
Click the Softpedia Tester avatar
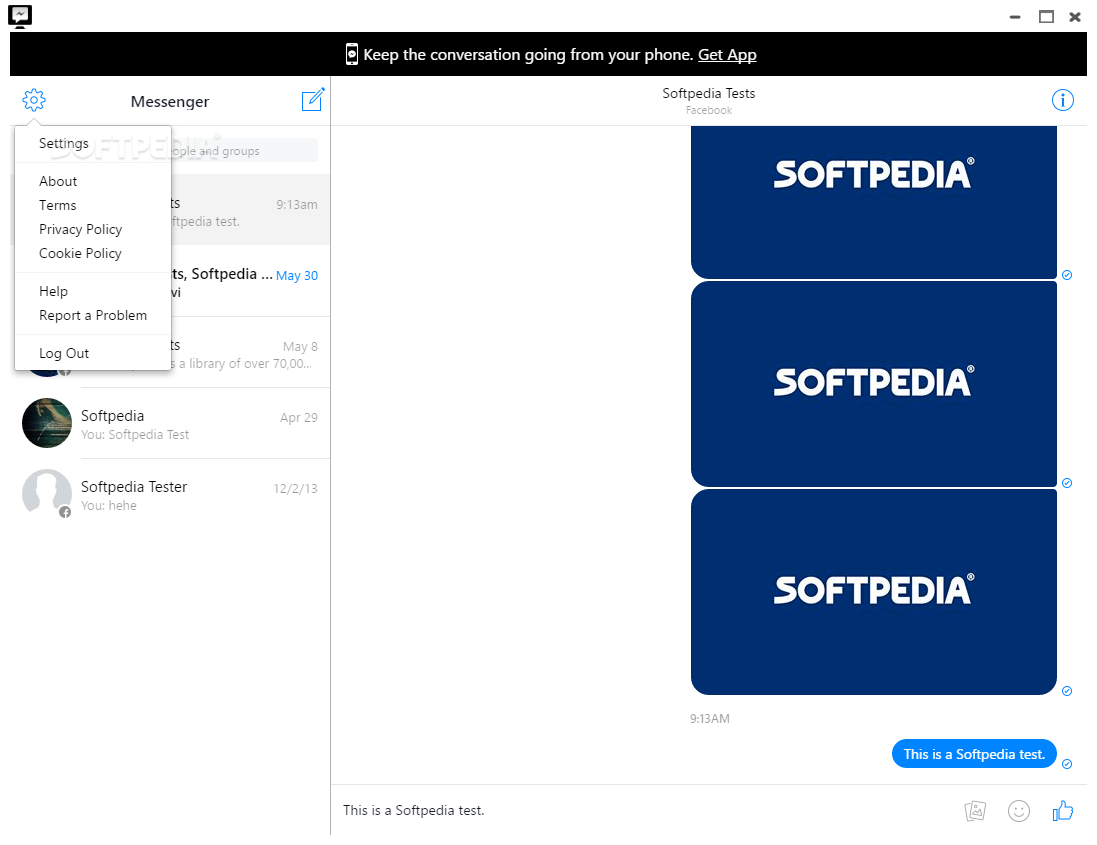pos(47,494)
